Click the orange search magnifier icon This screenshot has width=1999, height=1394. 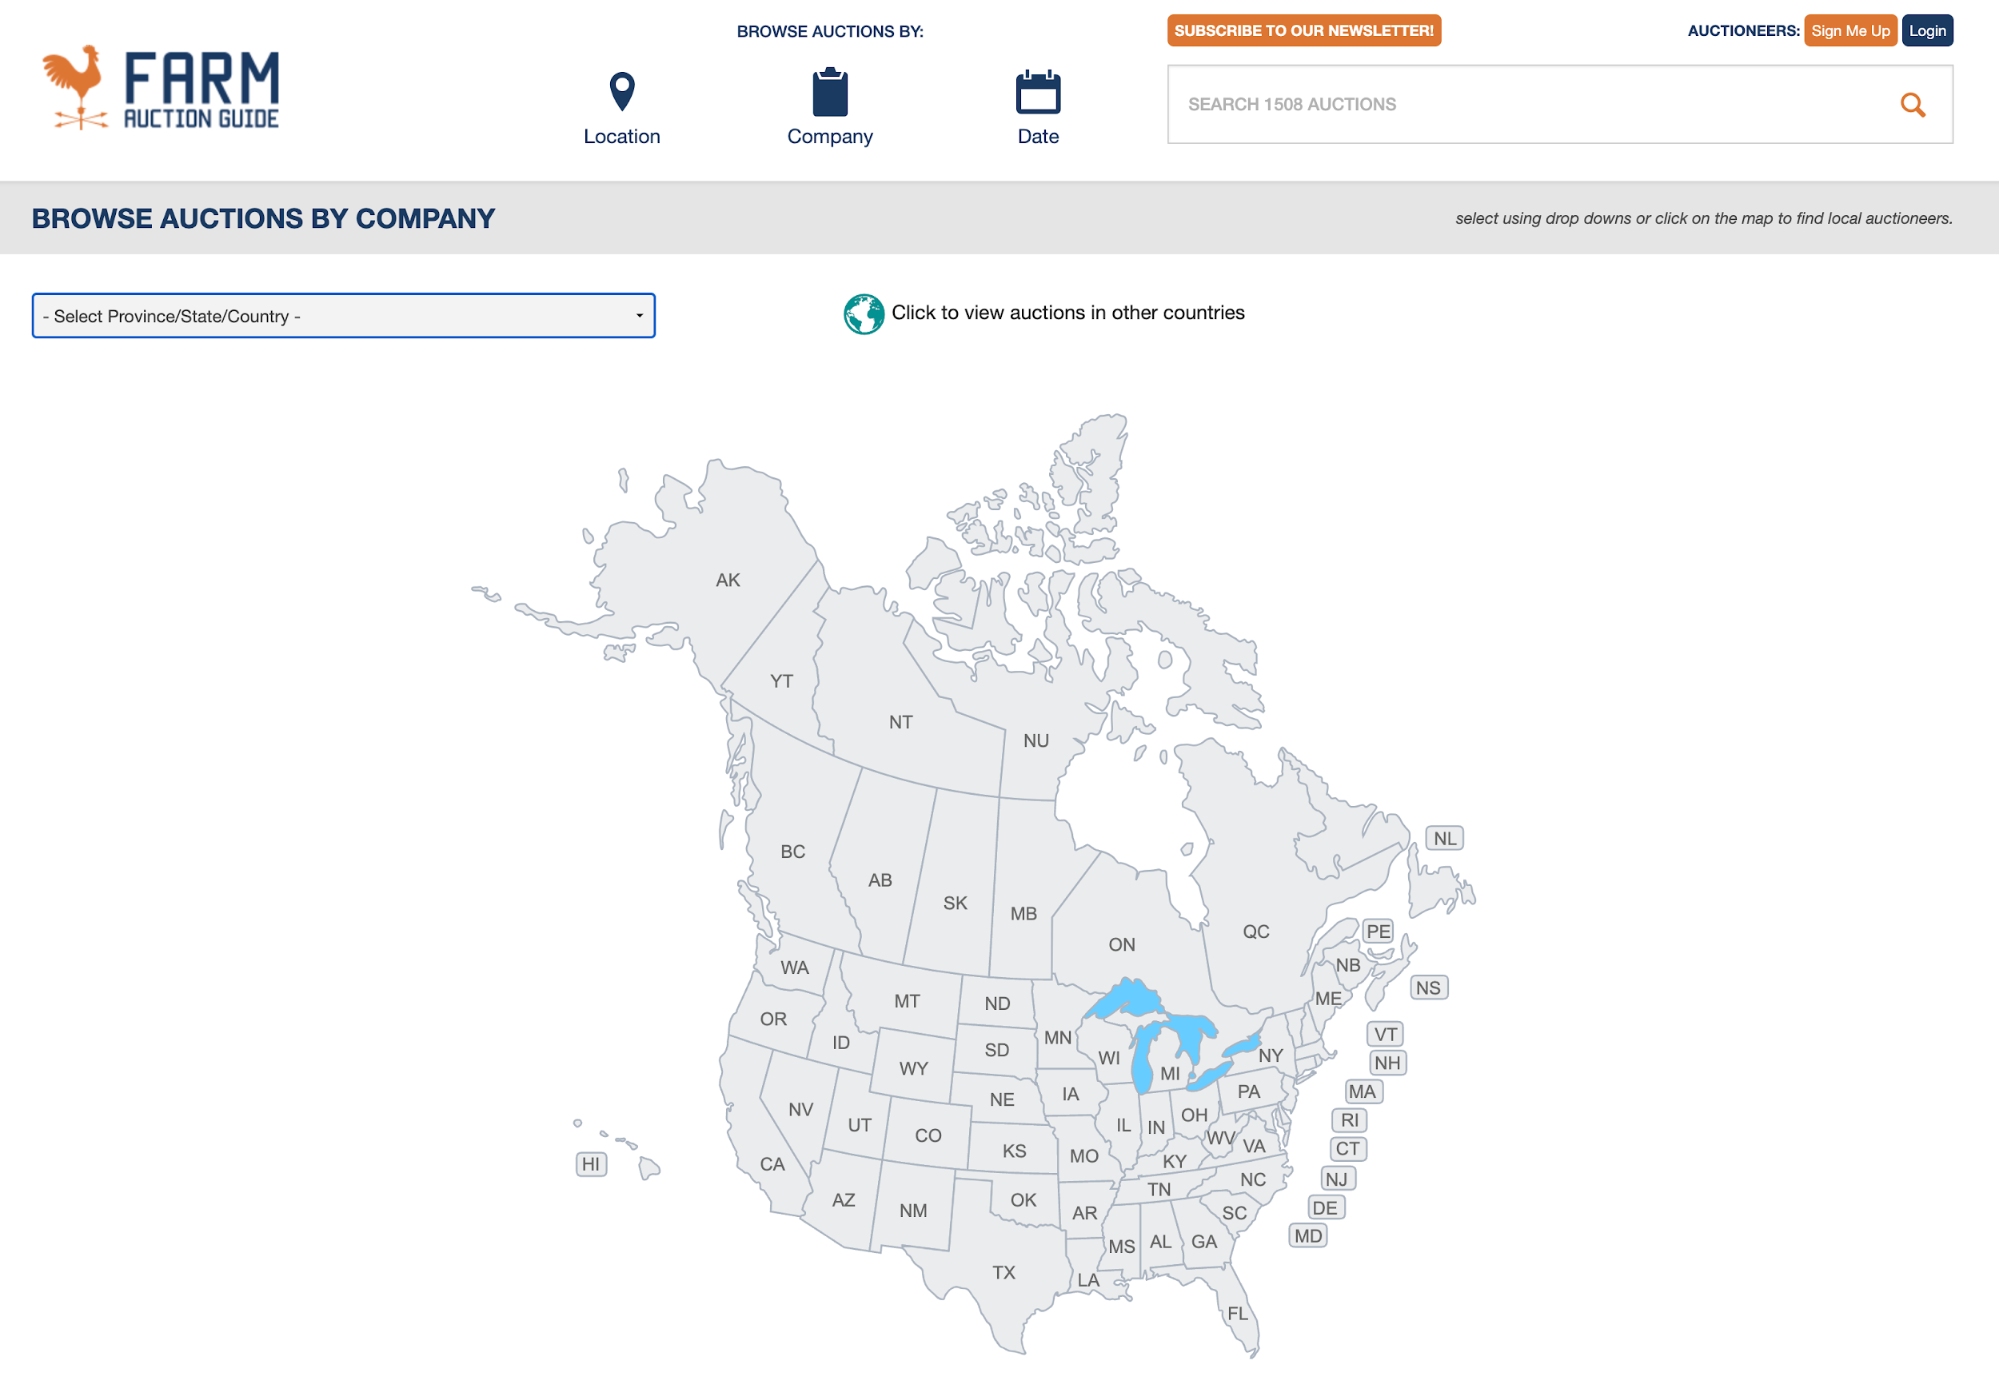(x=1912, y=104)
